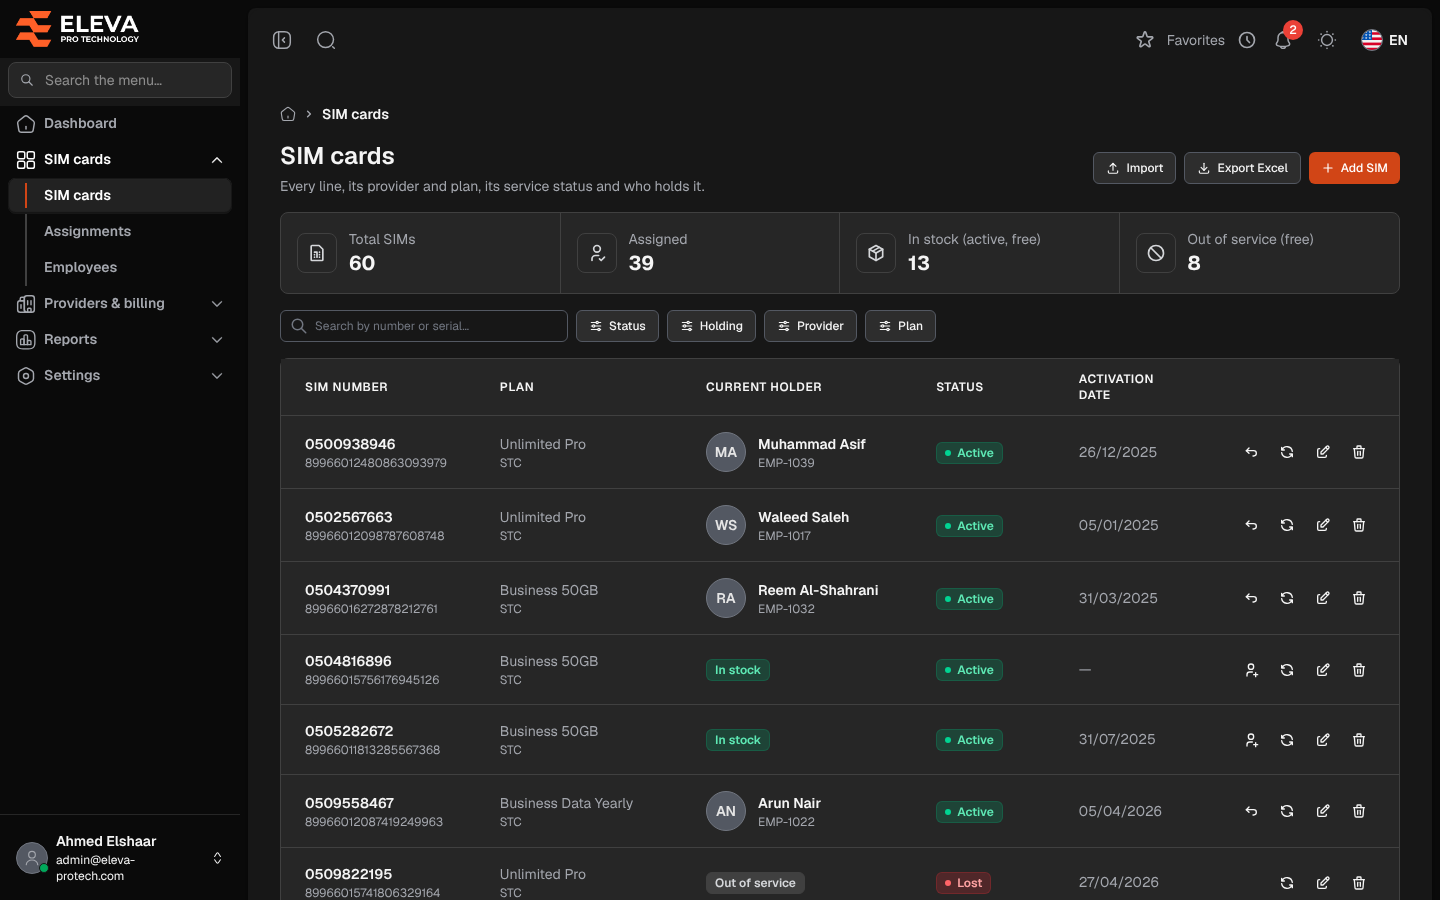Image resolution: width=1440 pixels, height=900 pixels.
Task: Click the Export Excel button
Action: 1242,168
